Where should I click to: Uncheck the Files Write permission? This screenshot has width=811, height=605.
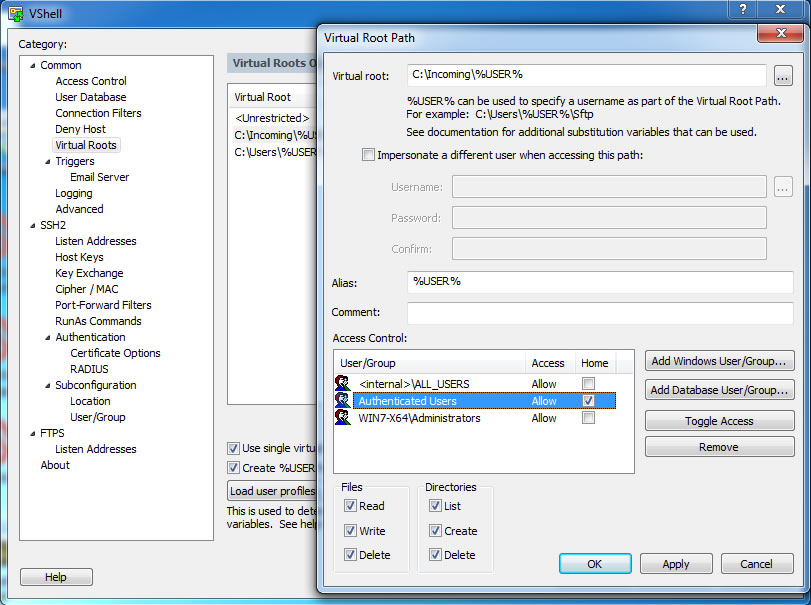[x=351, y=531]
